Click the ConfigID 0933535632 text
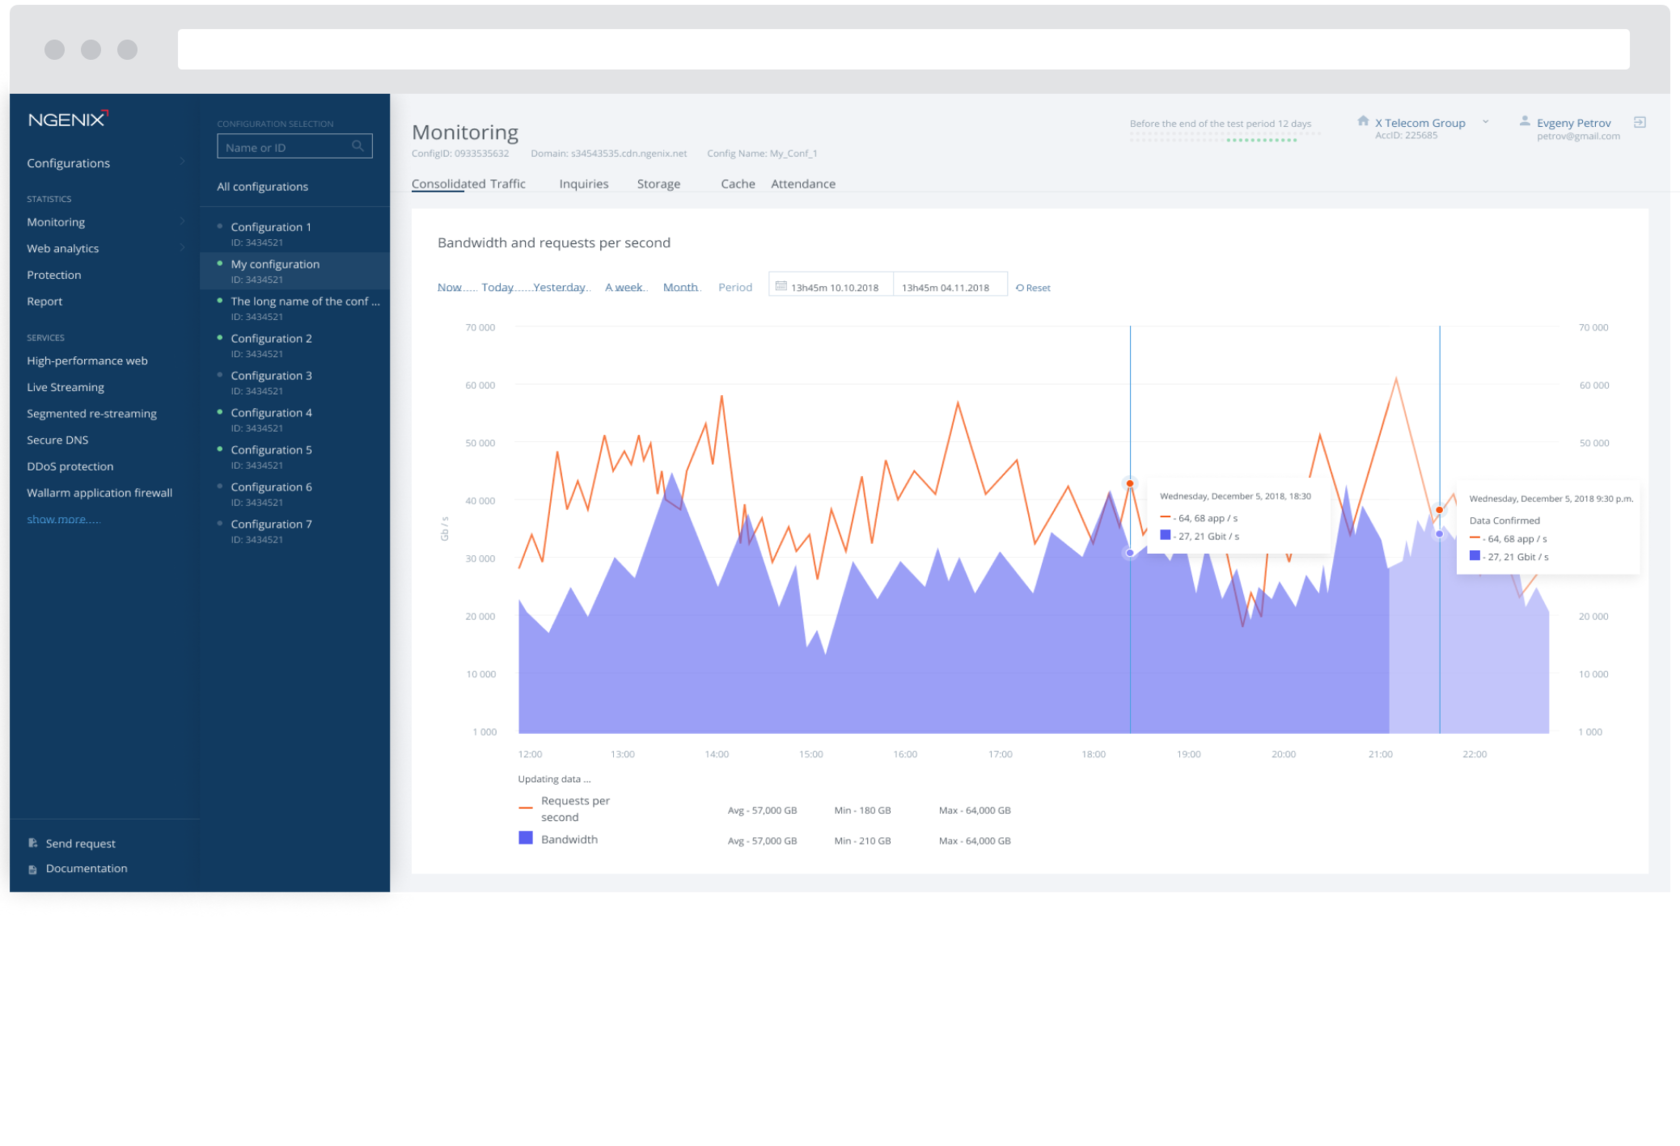The height and width of the screenshot is (1146, 1680). 460,154
